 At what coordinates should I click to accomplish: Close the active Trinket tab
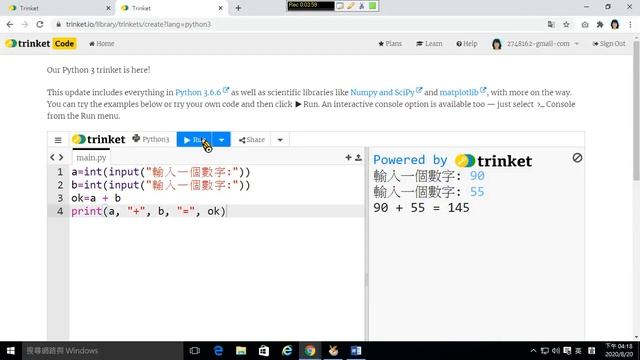(x=220, y=8)
